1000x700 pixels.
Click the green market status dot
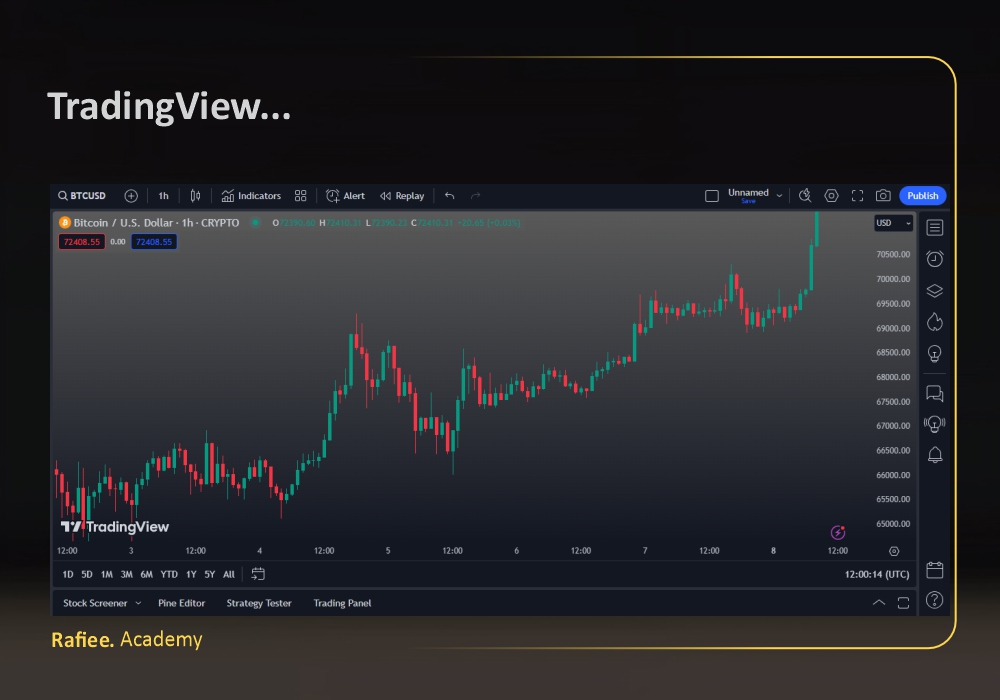[x=256, y=222]
